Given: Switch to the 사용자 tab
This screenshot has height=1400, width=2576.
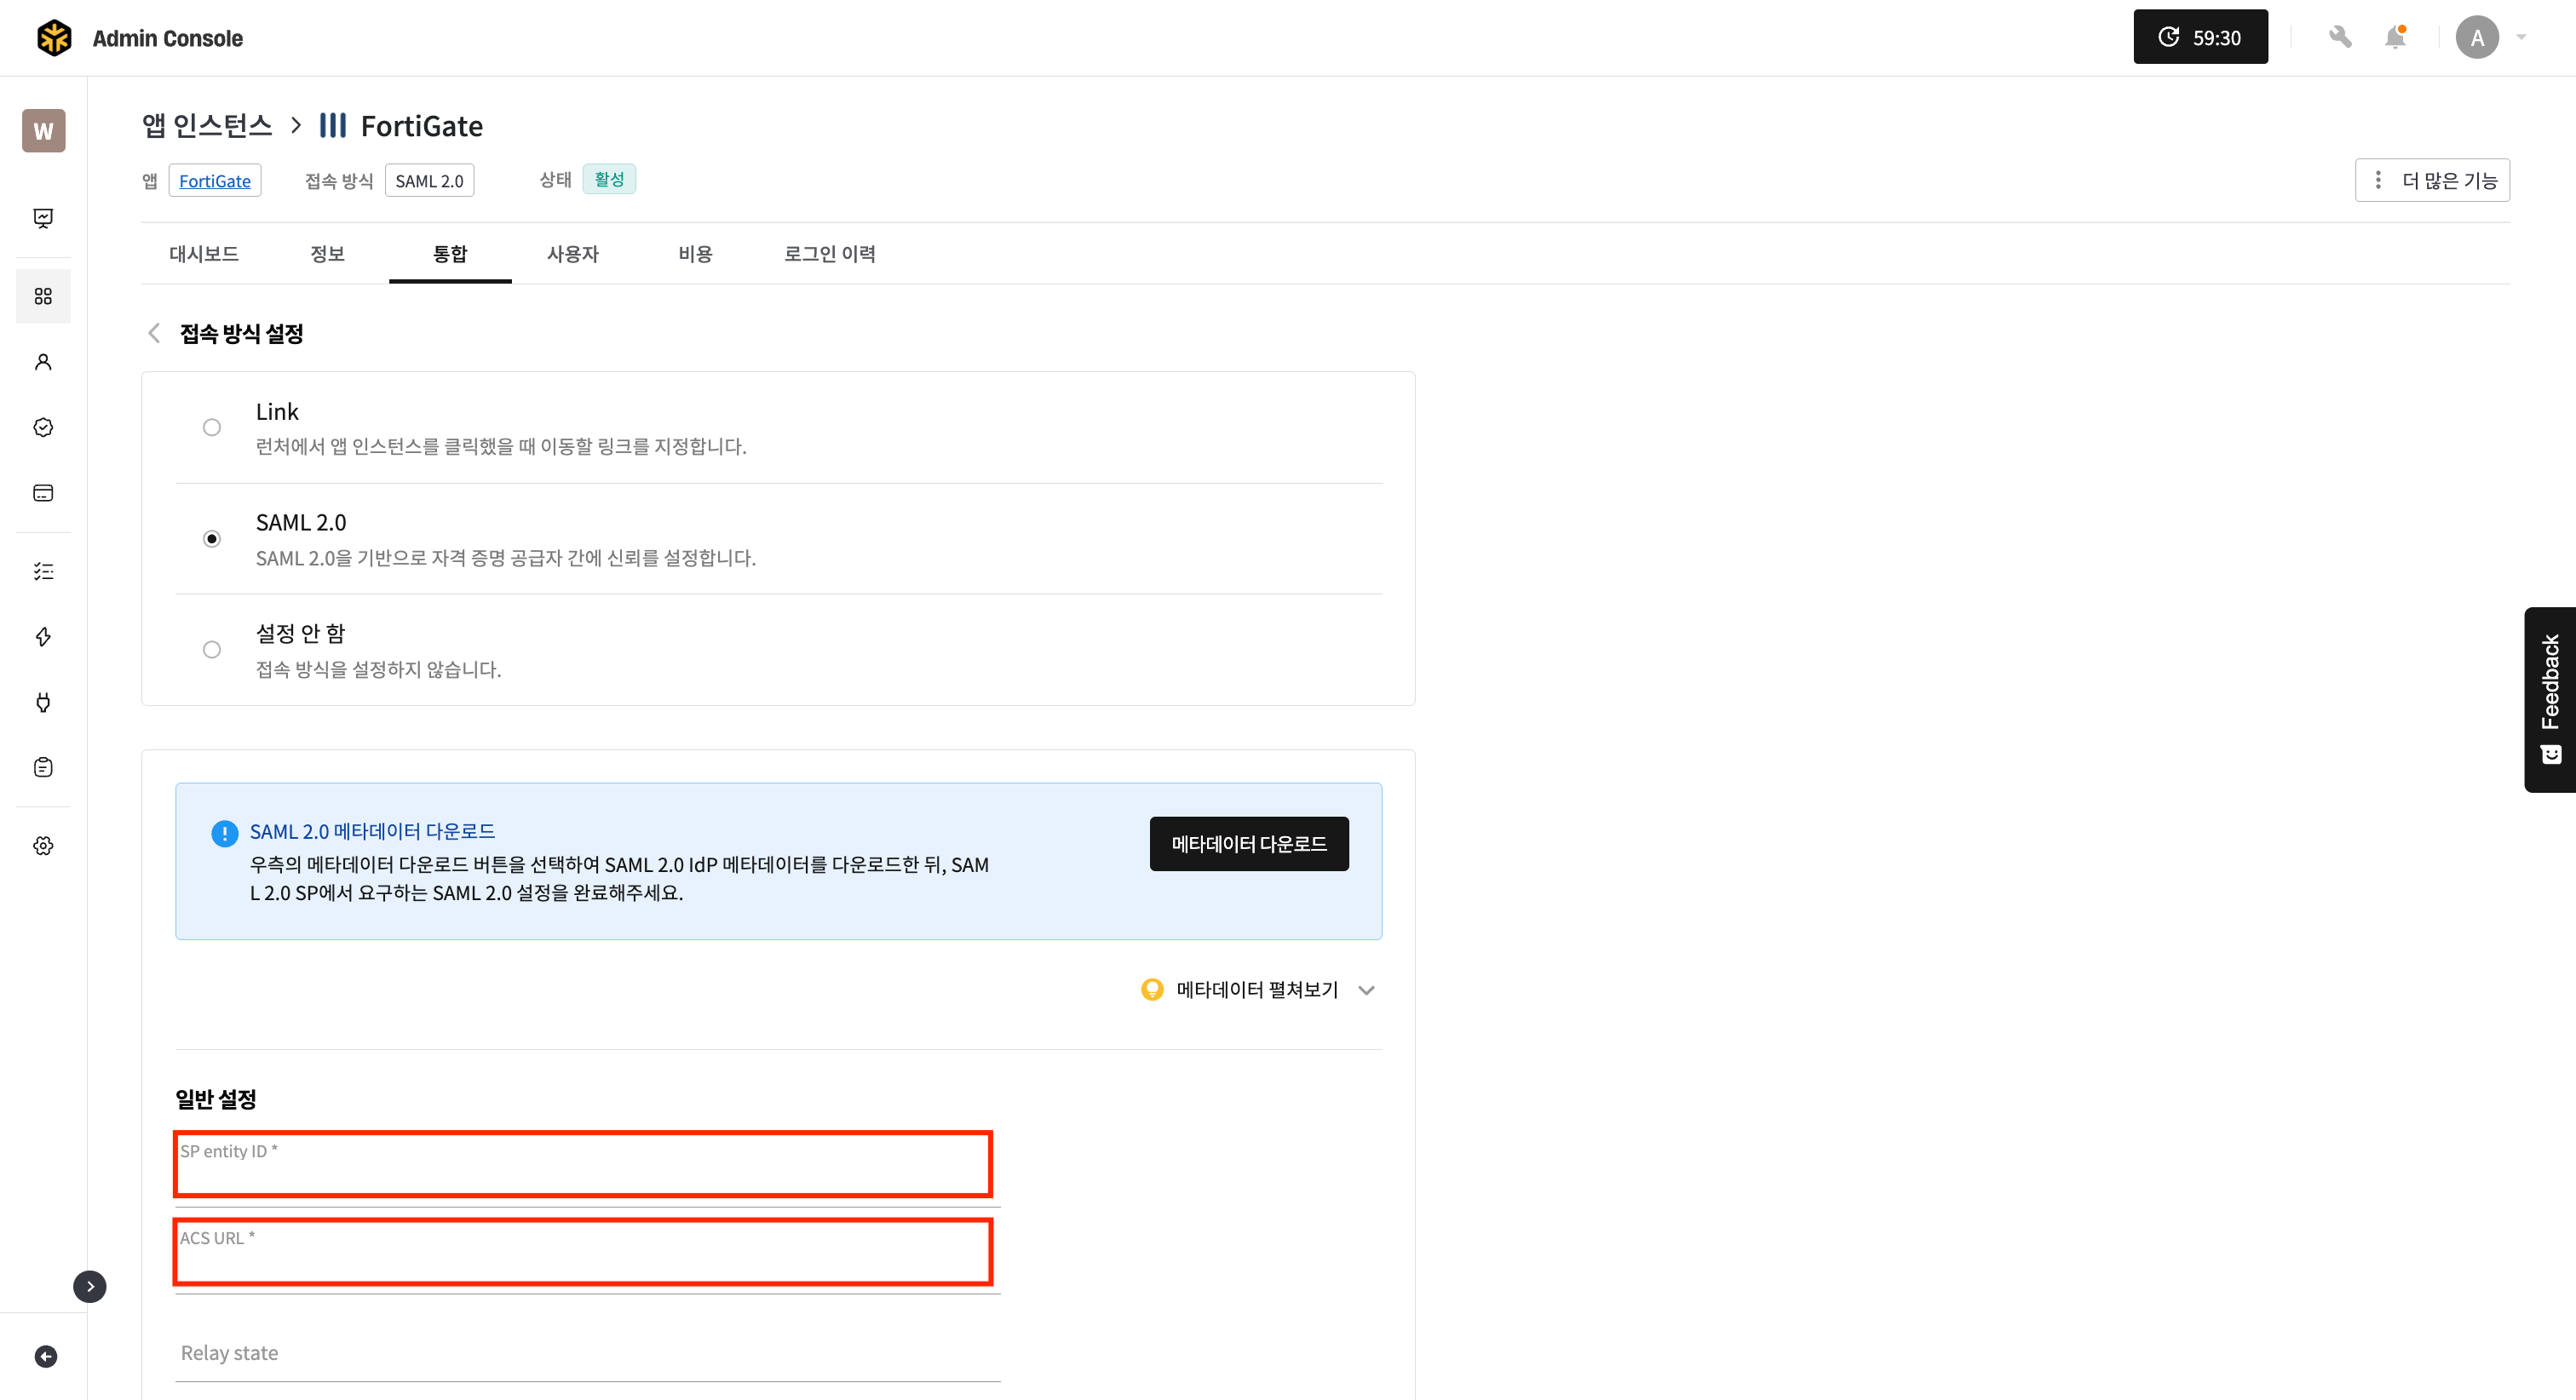Looking at the screenshot, I should 572,254.
